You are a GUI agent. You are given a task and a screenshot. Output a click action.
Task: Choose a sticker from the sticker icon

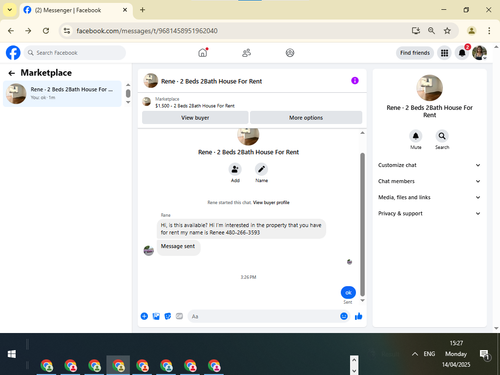(168, 316)
